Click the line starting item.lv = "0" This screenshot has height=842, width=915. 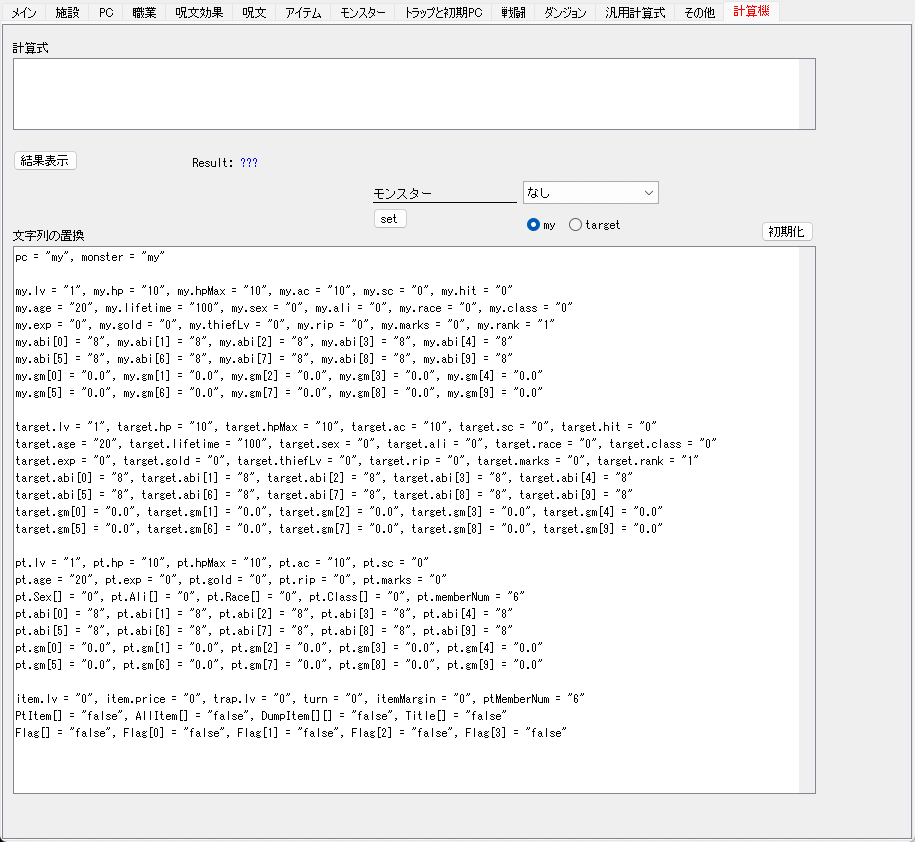click(300, 699)
